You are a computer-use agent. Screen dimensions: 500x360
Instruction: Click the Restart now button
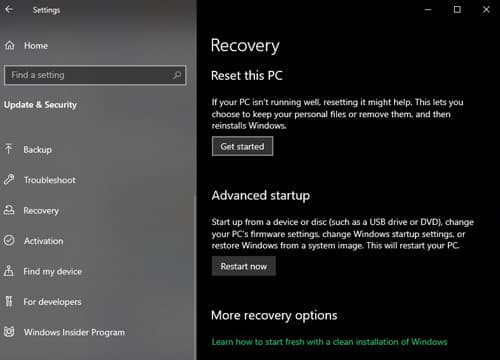click(244, 266)
